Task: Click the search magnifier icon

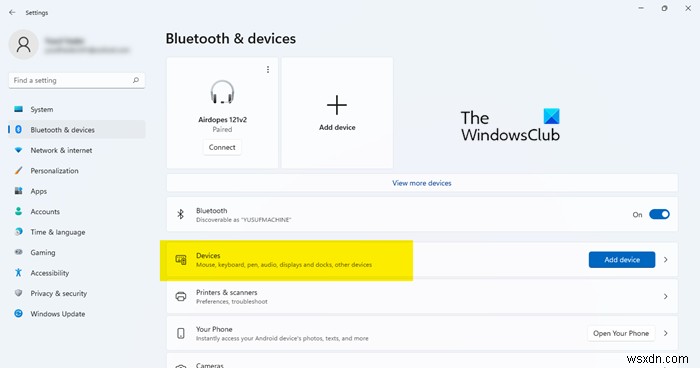Action: [136, 80]
